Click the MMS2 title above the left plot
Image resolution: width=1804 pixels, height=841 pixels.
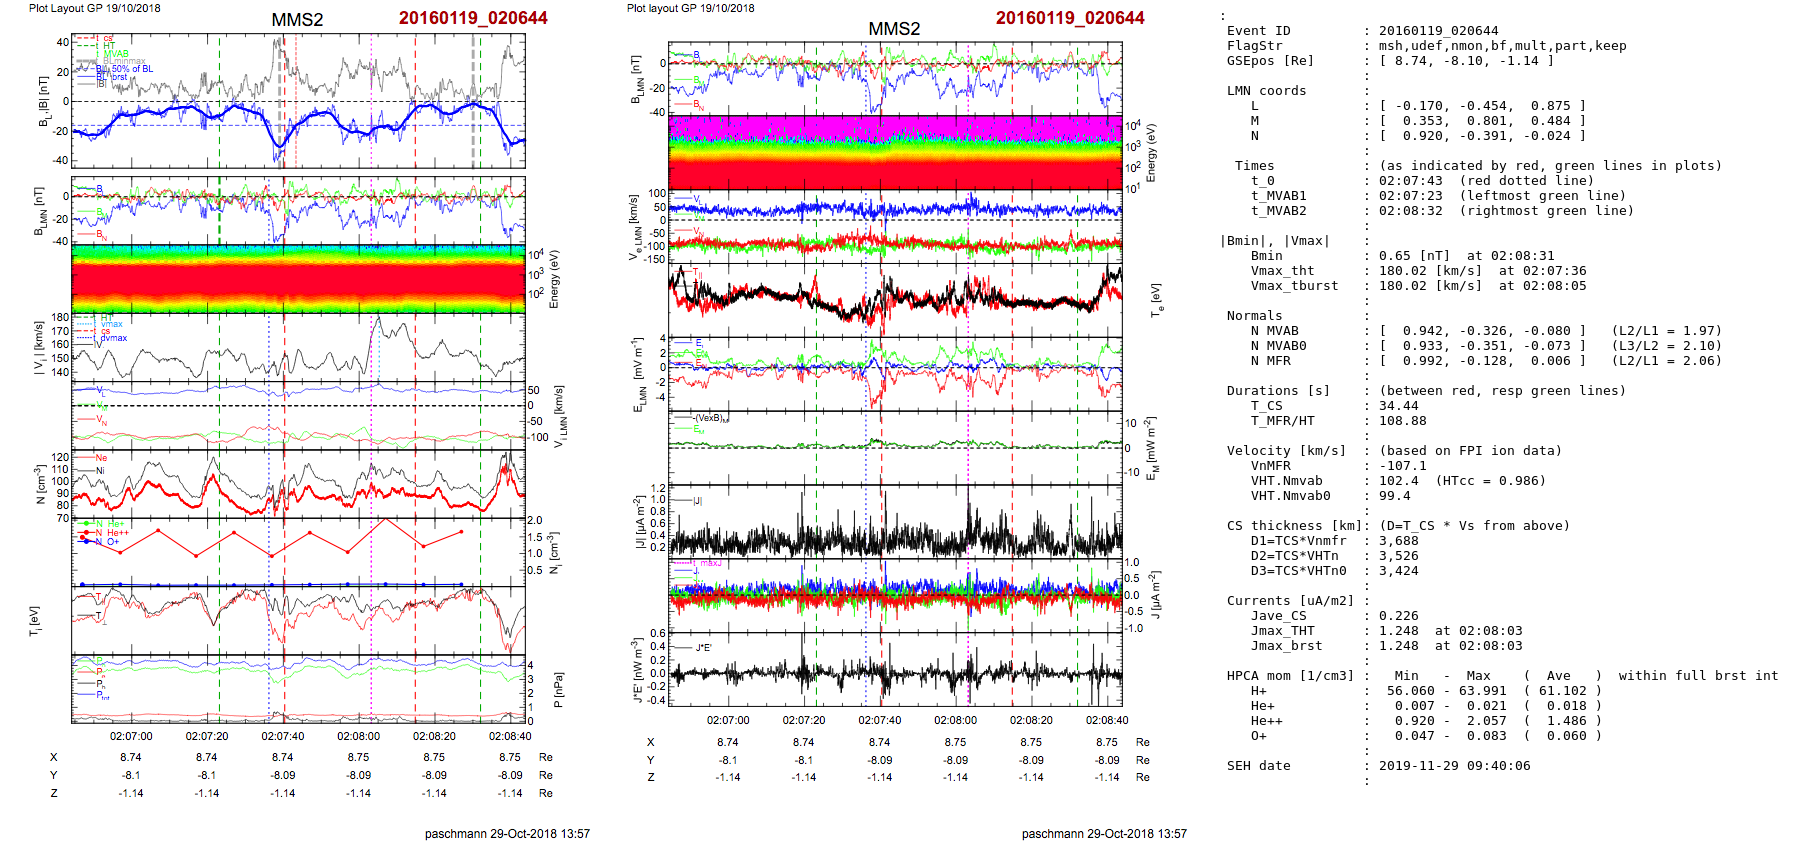coord(297,20)
